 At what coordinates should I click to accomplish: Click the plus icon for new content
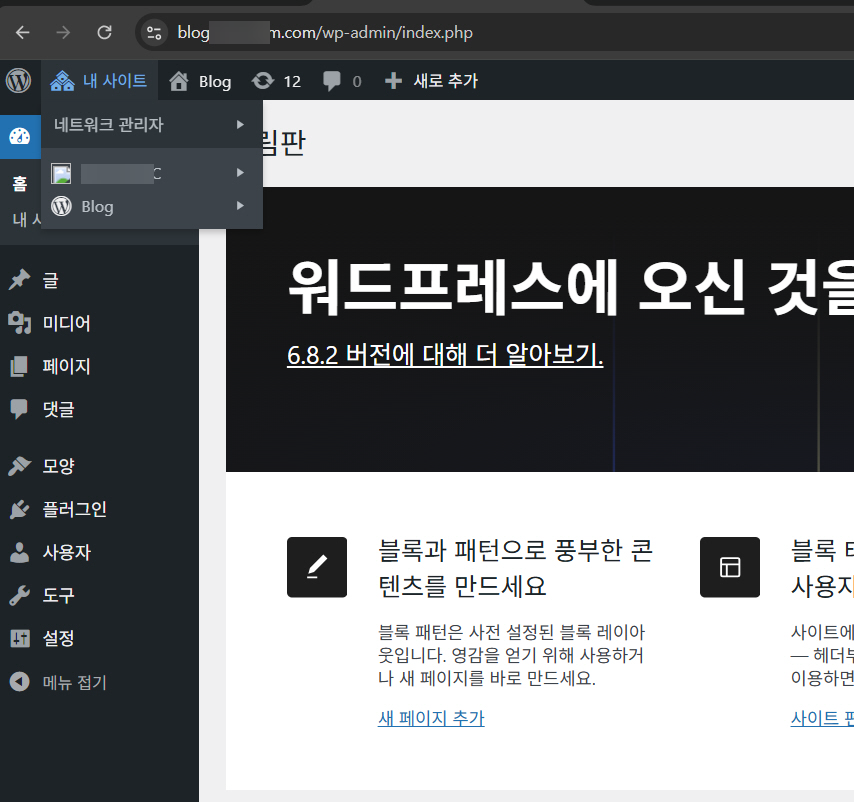393,81
